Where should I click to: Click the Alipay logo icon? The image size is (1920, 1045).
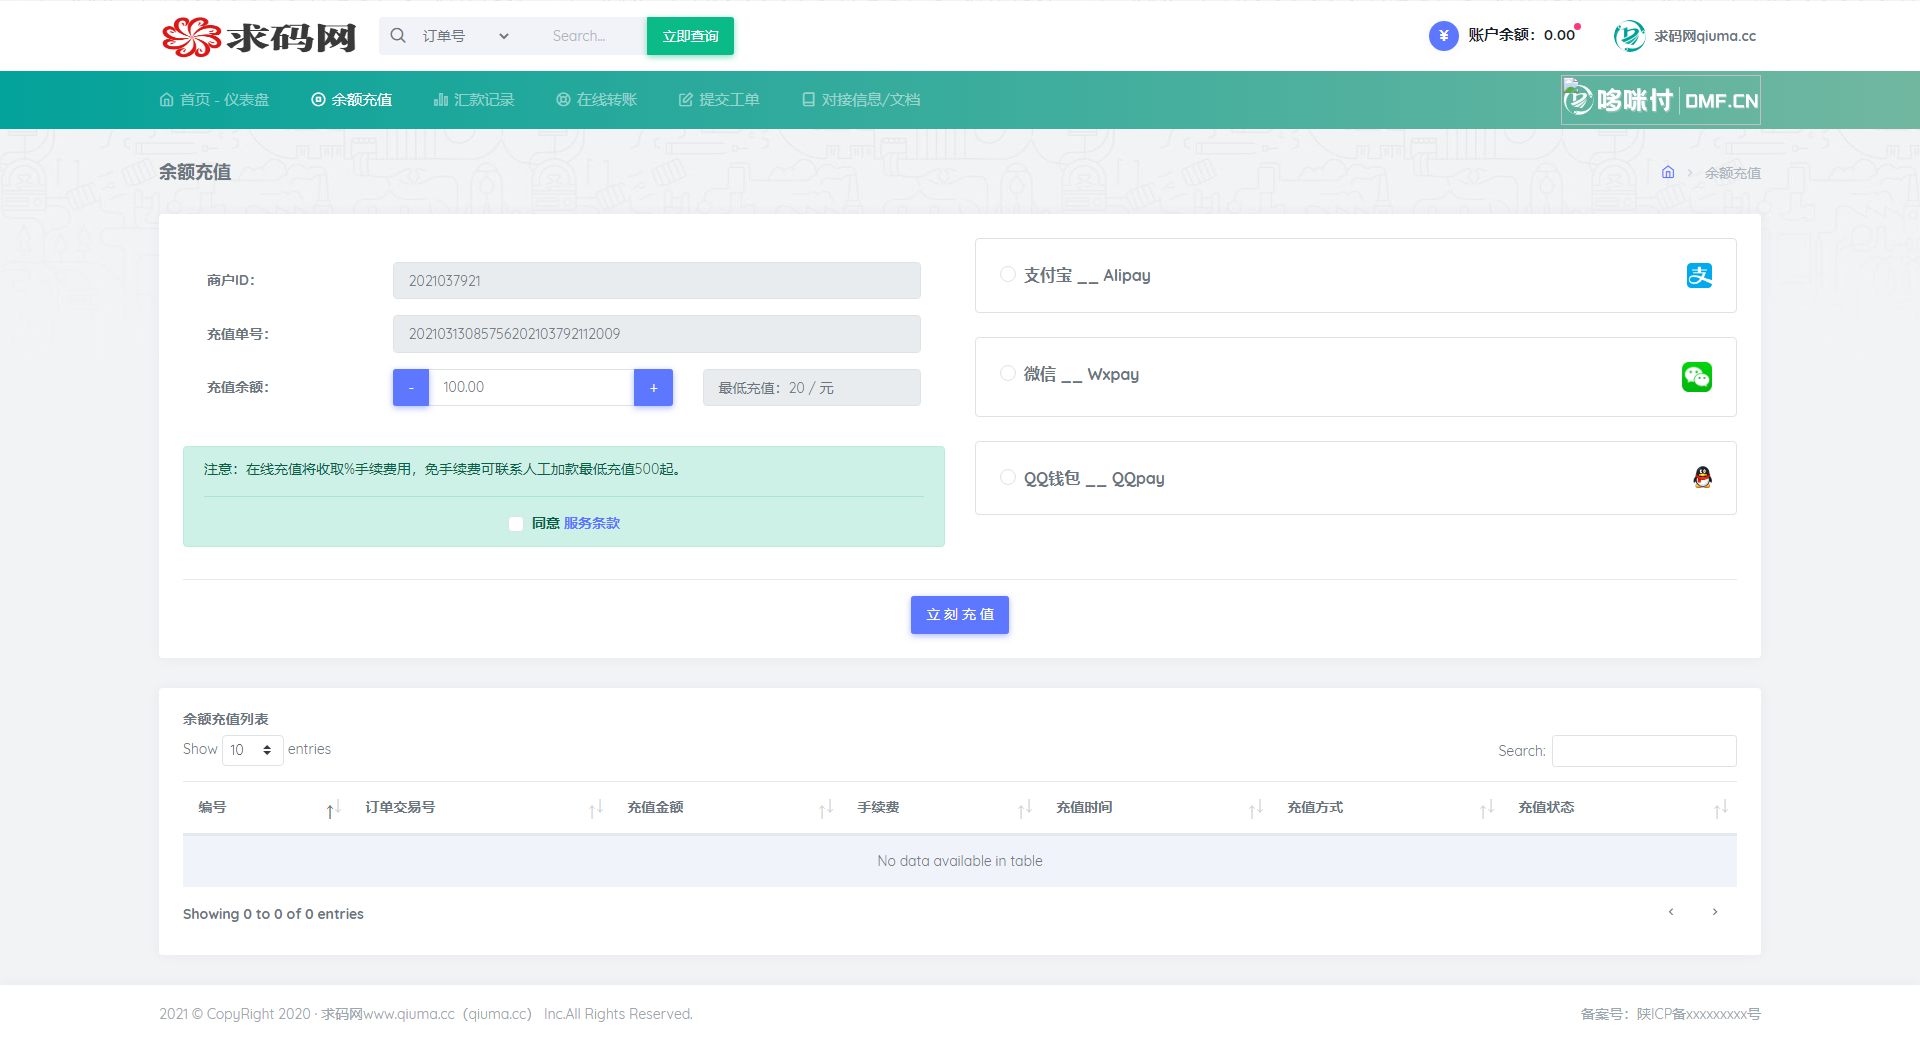(x=1699, y=275)
